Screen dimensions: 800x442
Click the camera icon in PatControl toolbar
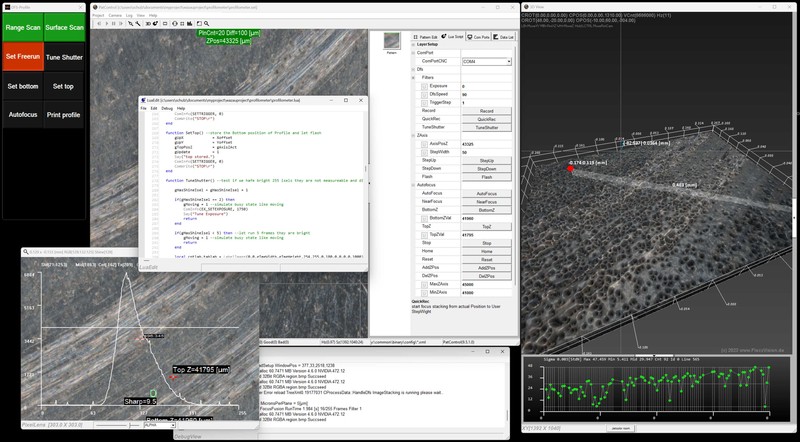[189, 24]
